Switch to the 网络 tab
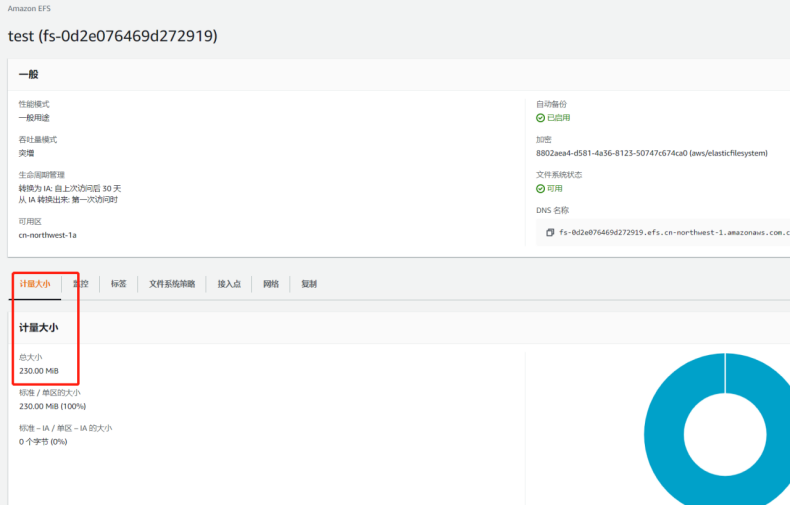This screenshot has width=790, height=505. coord(271,284)
